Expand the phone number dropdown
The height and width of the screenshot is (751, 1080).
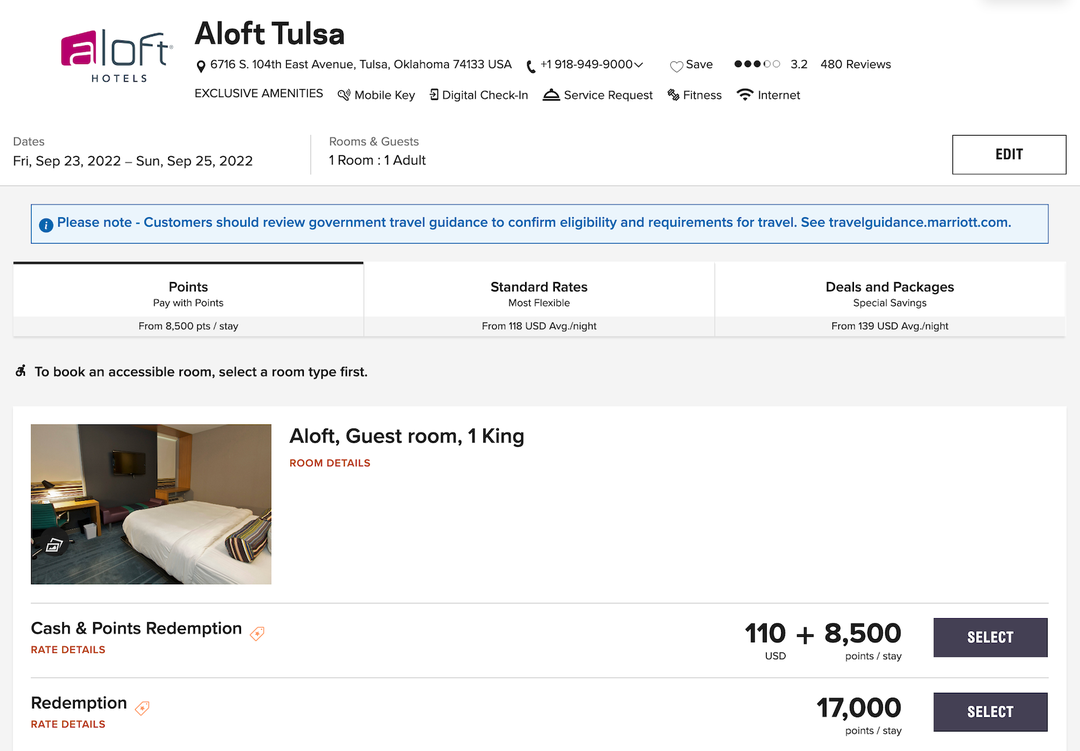[x=636, y=64]
